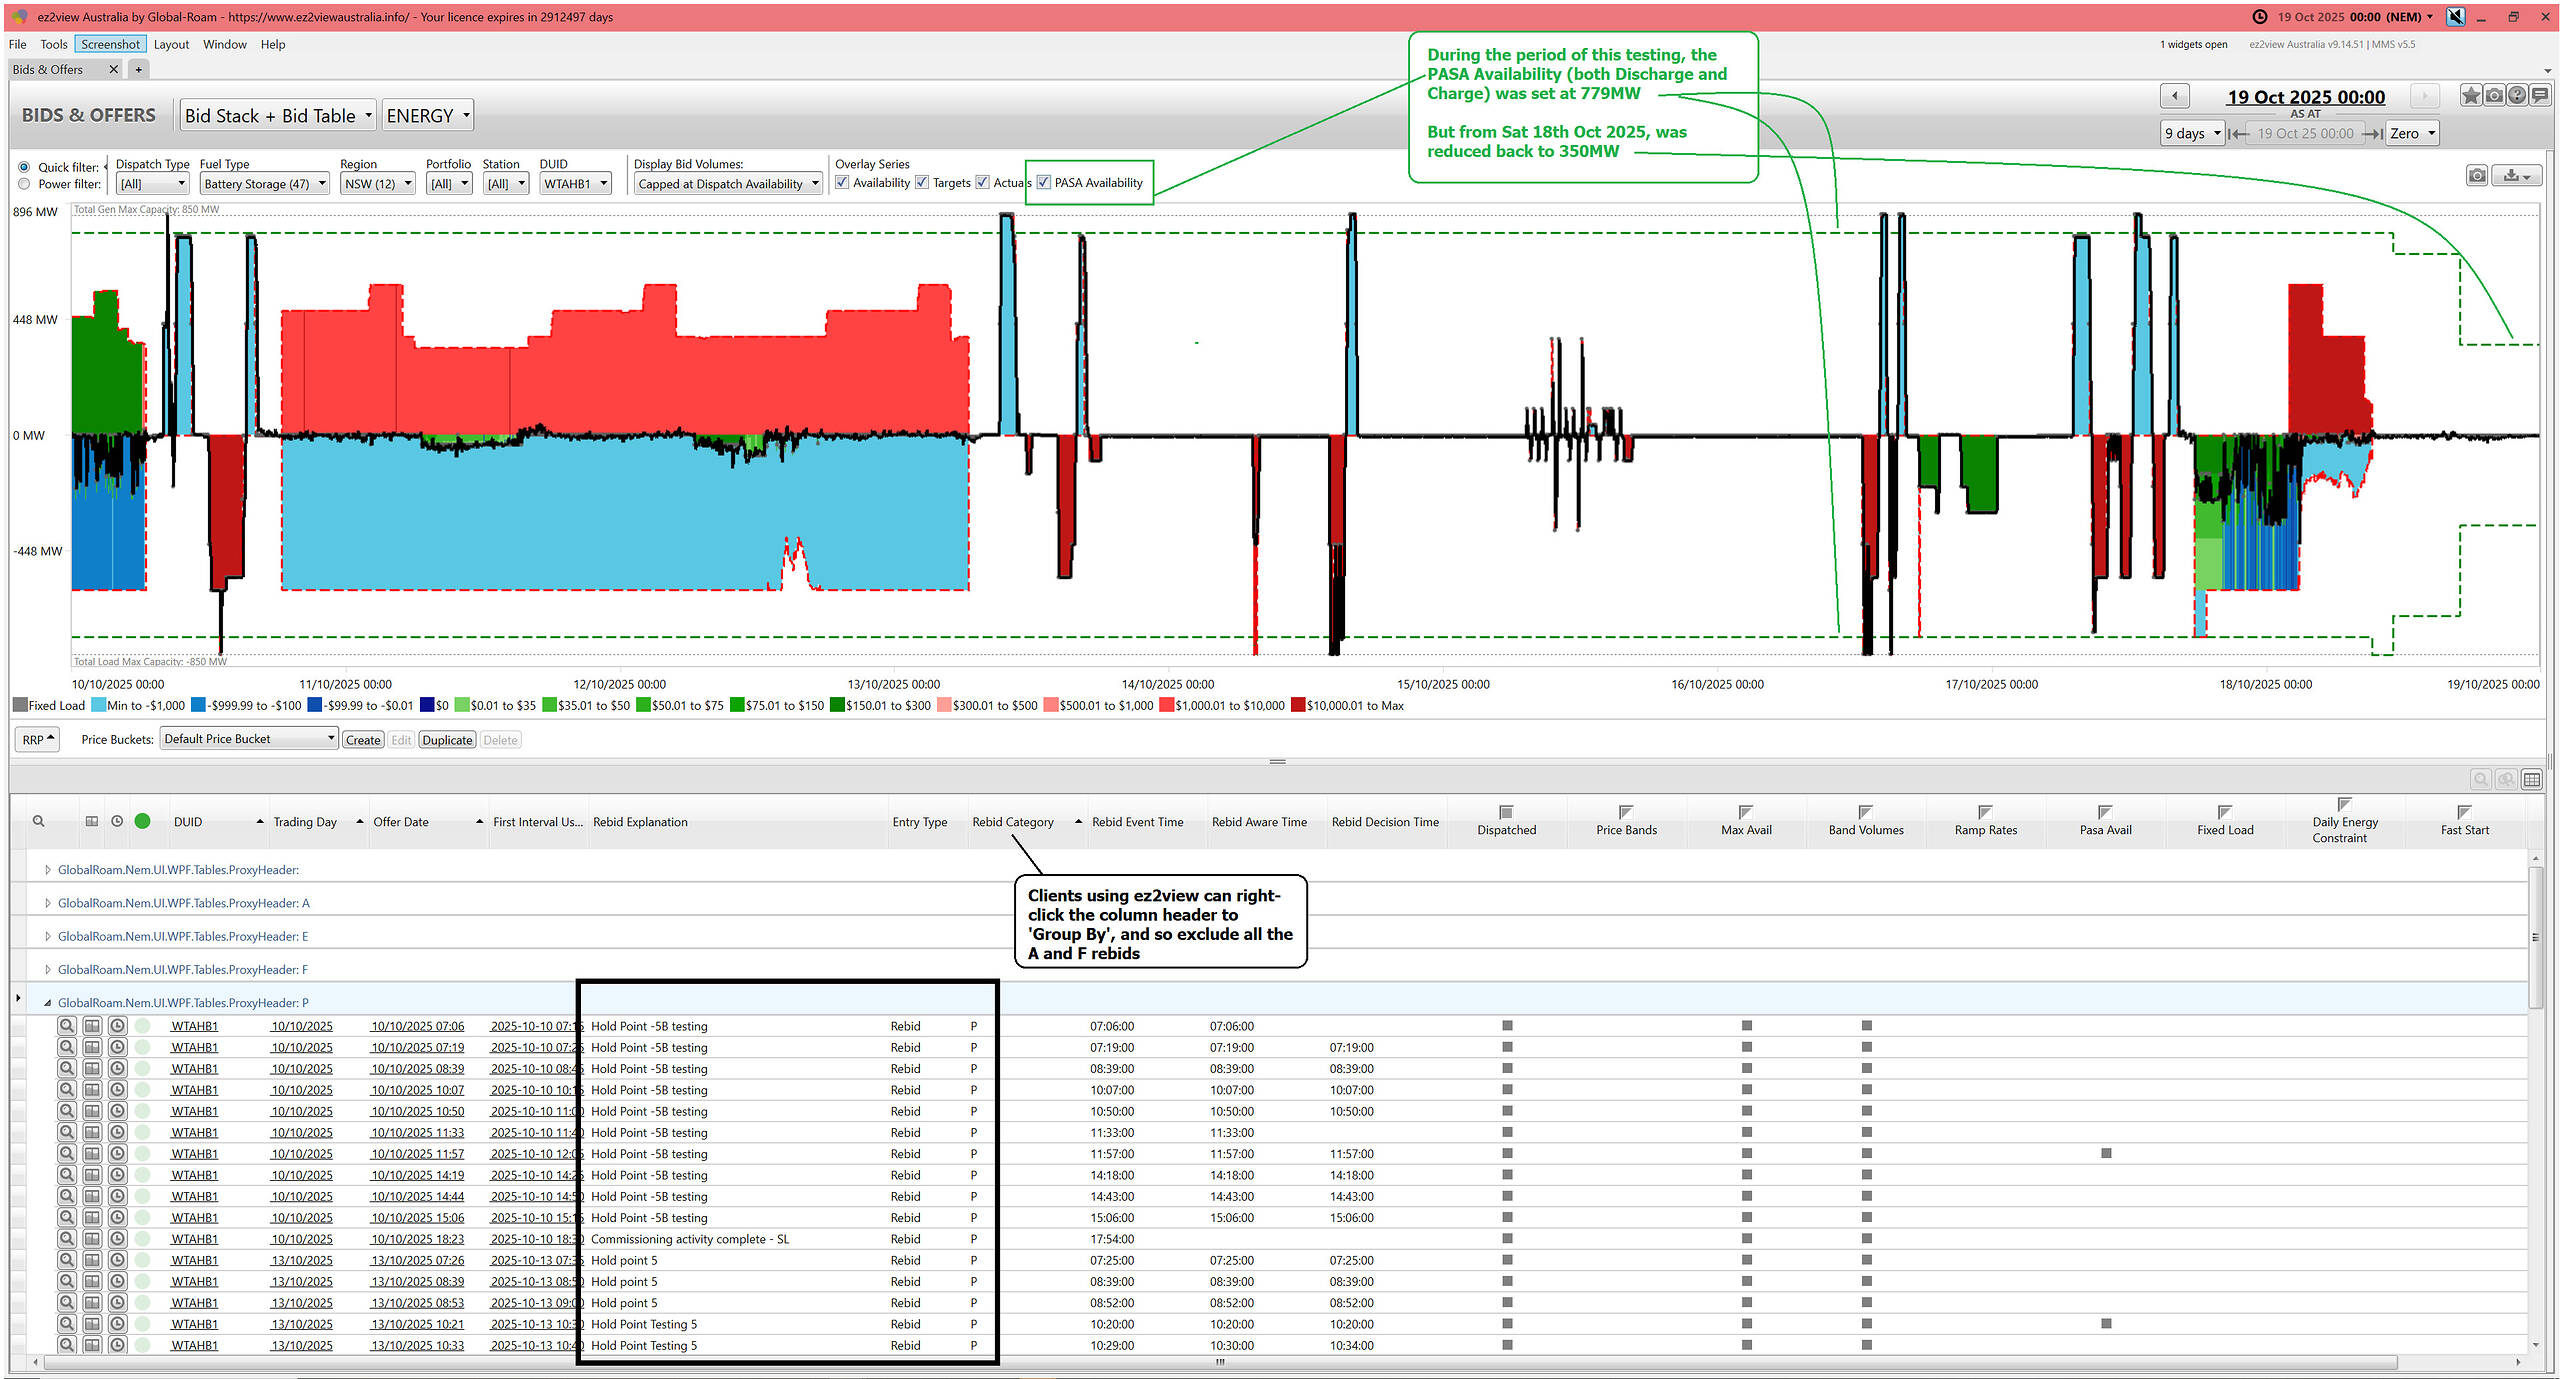Click the Rebid Category column header
Screen dimensions: 2560x1379
(1012, 822)
